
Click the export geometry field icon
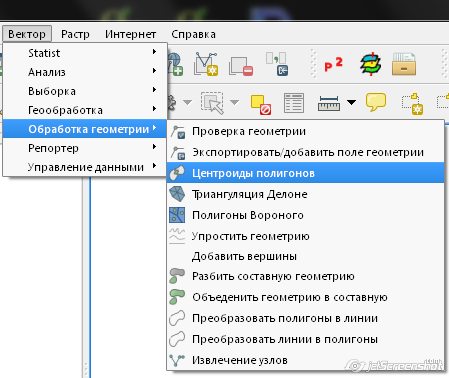(x=178, y=153)
